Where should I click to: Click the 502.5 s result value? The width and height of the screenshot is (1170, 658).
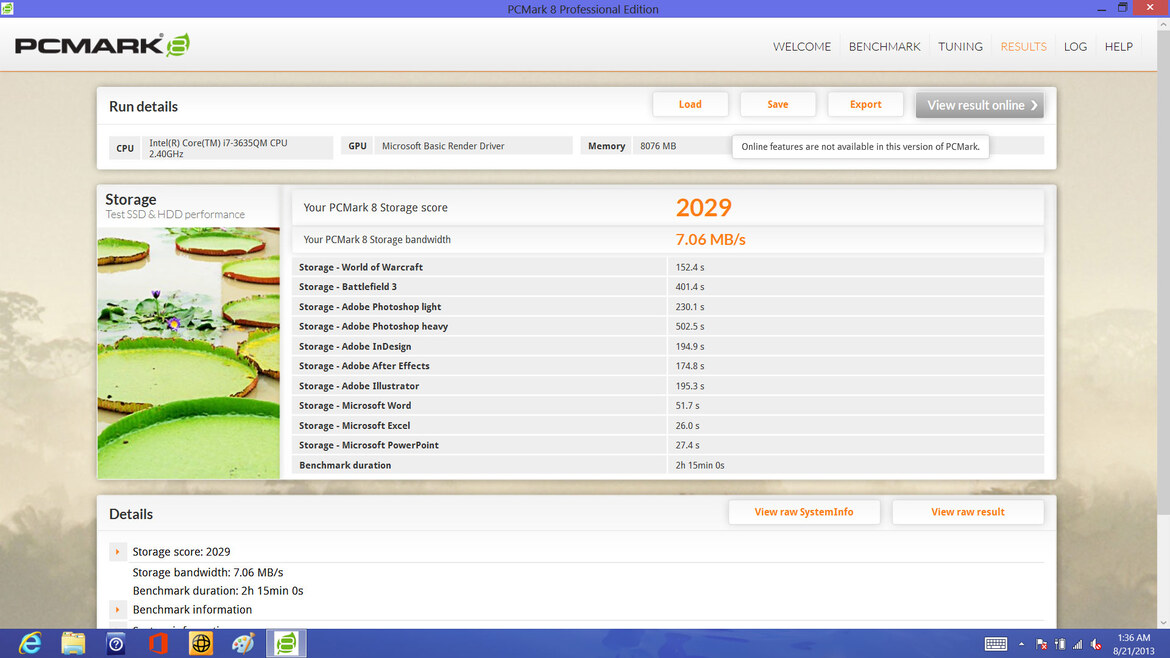(690, 326)
